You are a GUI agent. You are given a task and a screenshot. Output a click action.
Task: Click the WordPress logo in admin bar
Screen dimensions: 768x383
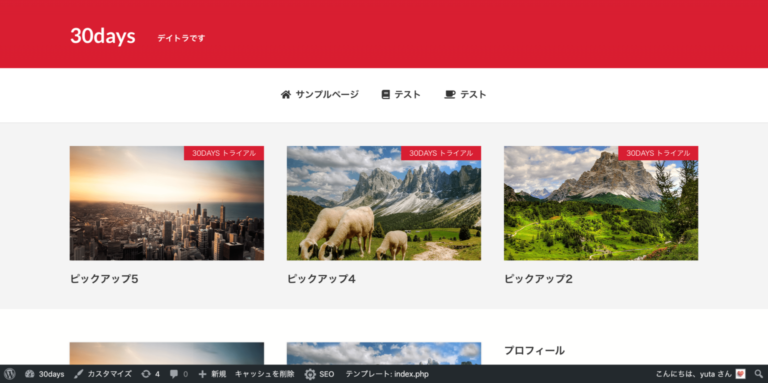(x=9, y=374)
